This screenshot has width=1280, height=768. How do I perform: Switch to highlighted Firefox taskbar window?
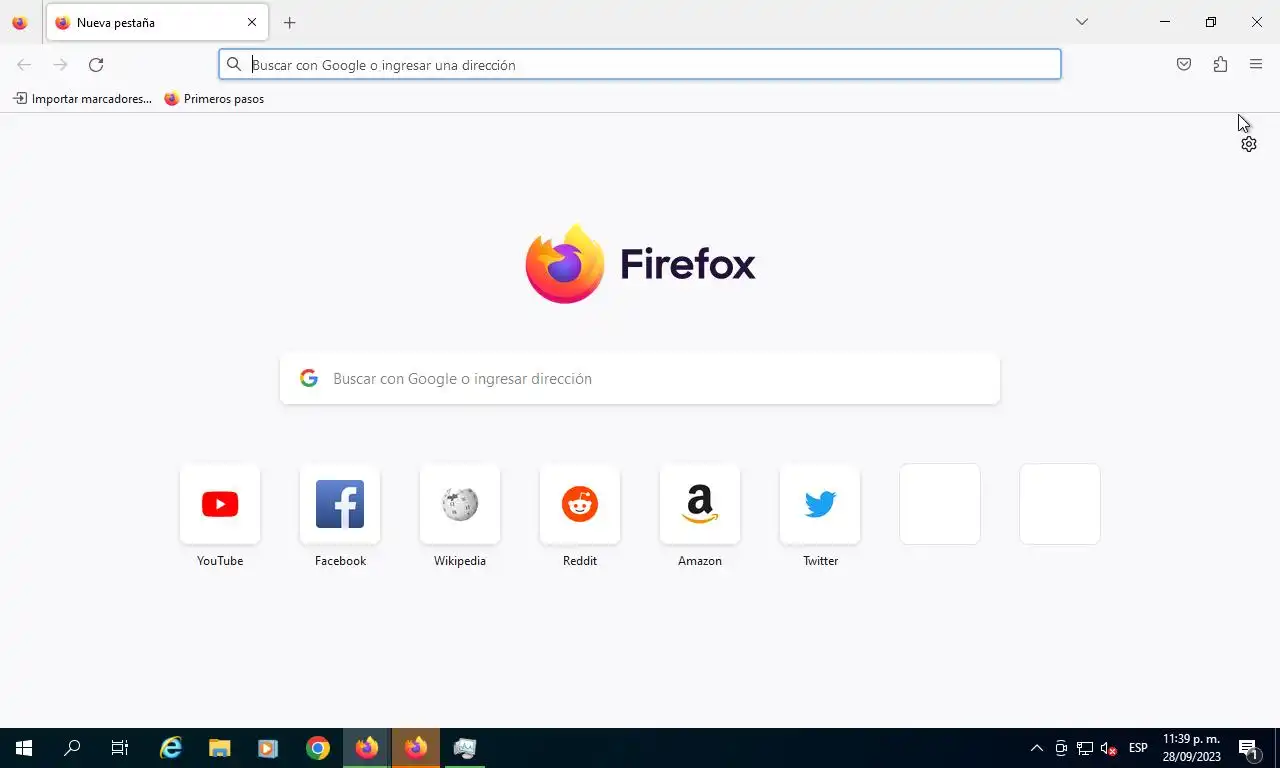click(x=416, y=748)
